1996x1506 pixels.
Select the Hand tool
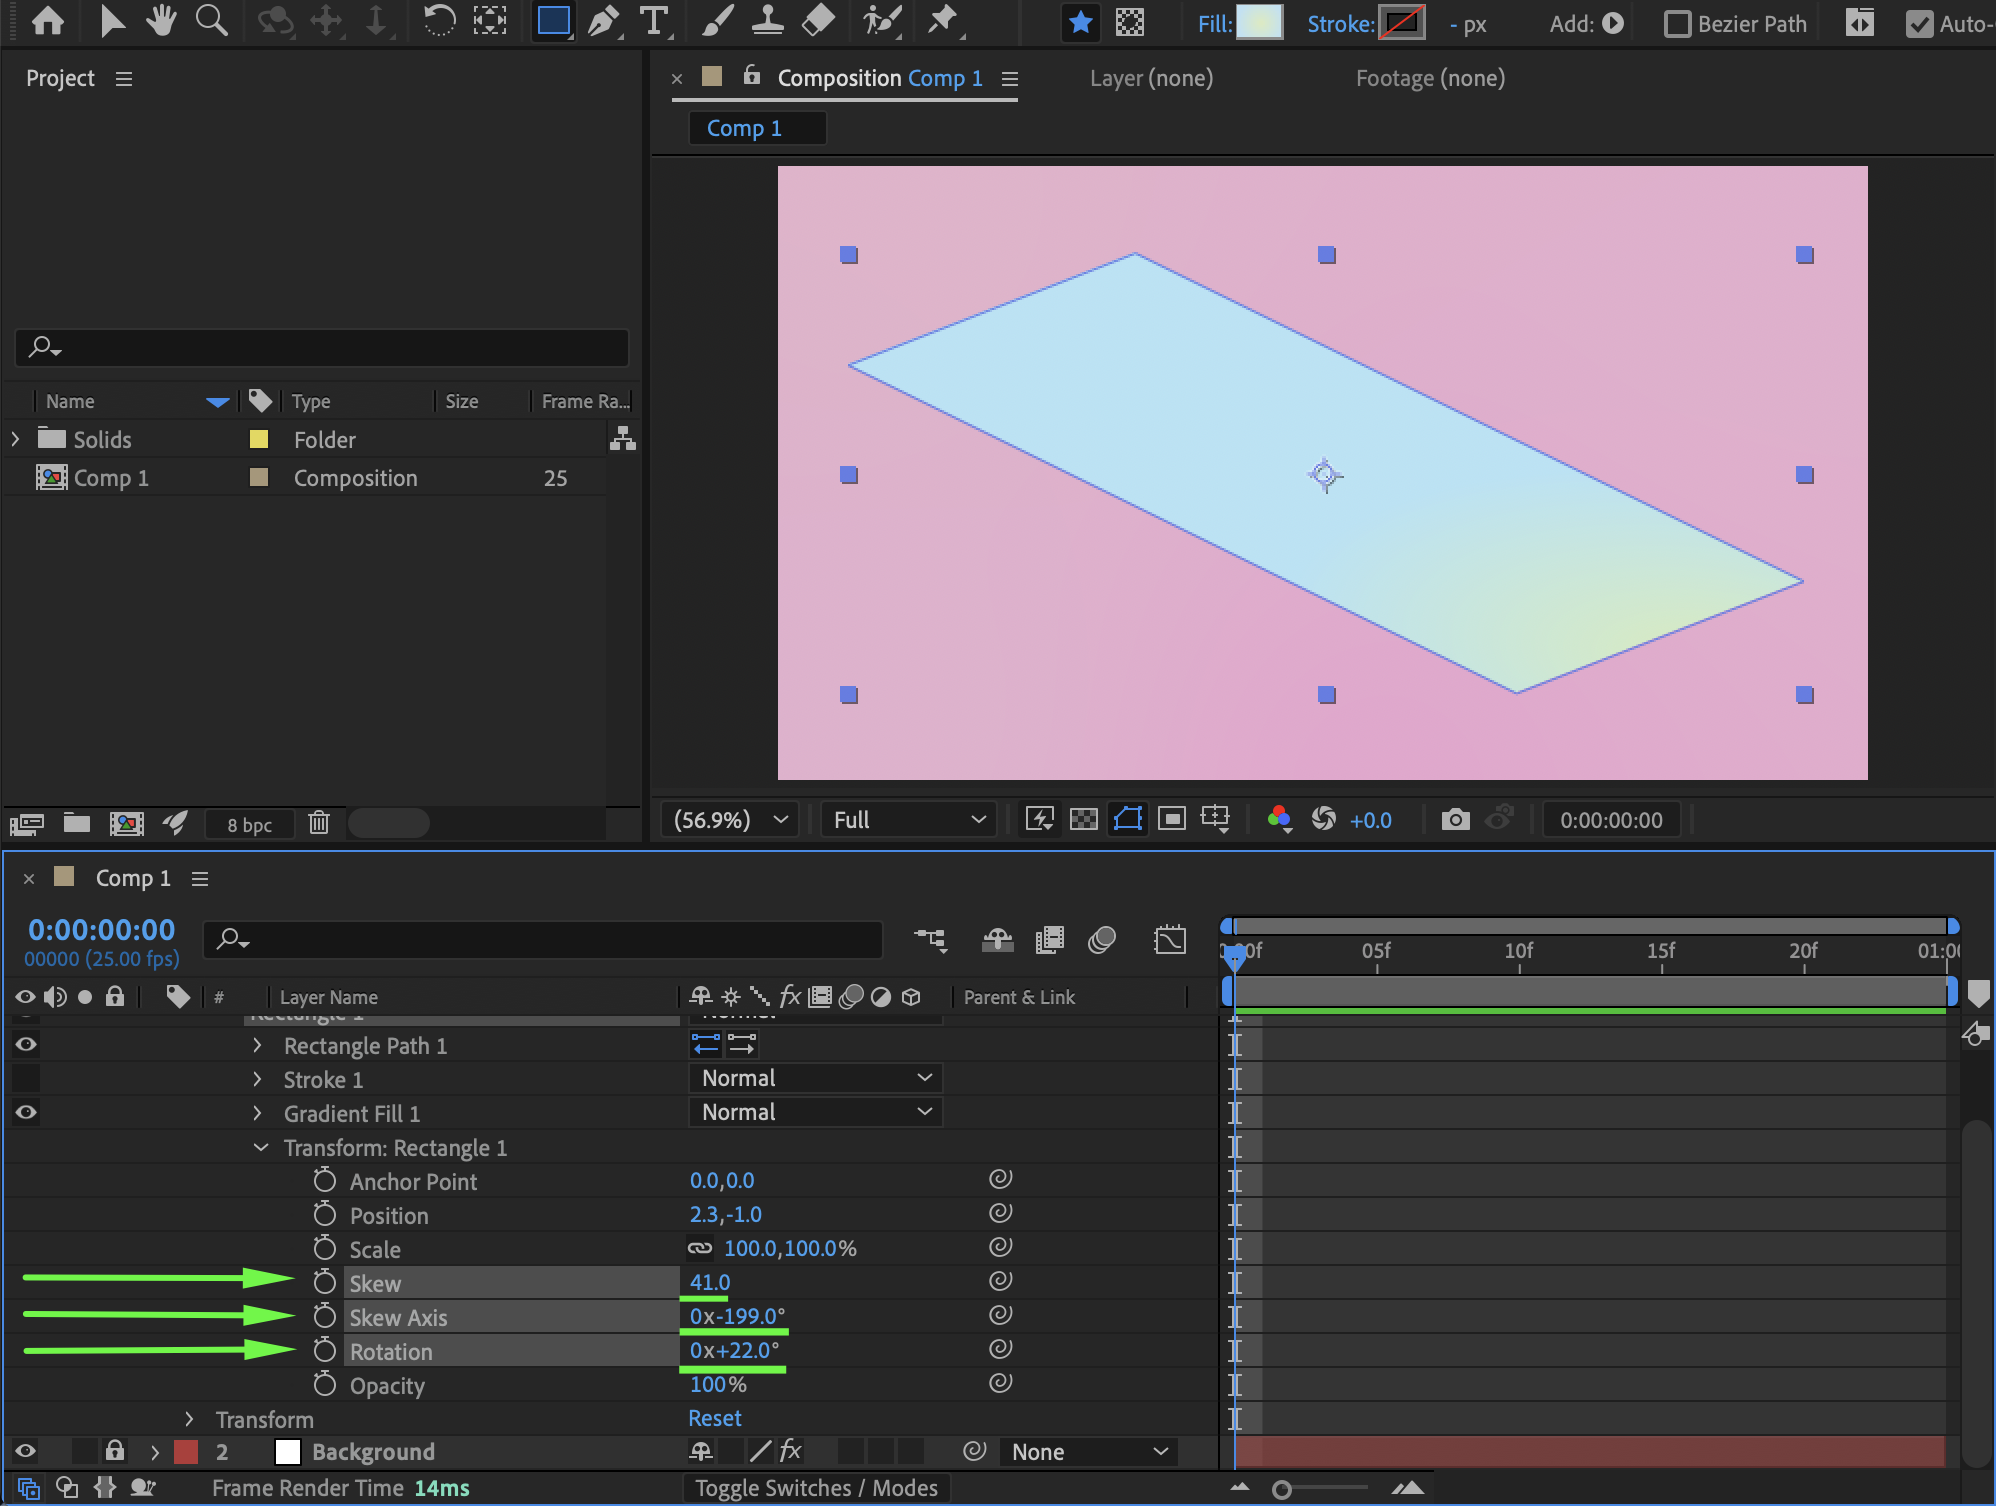(x=160, y=21)
